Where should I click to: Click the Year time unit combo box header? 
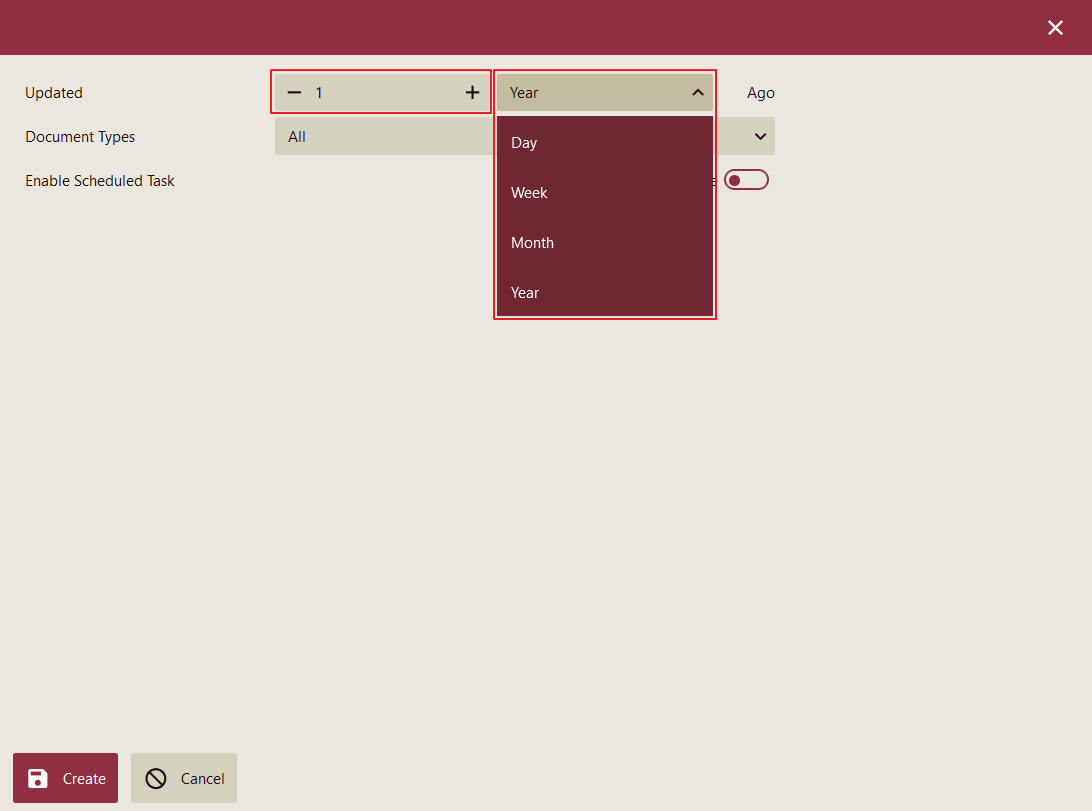click(x=590, y=93)
